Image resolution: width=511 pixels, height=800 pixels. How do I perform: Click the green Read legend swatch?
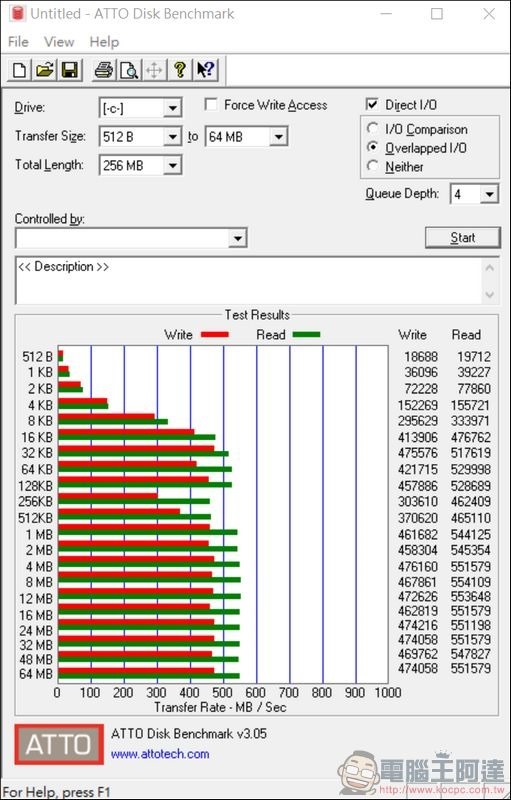pos(306,335)
